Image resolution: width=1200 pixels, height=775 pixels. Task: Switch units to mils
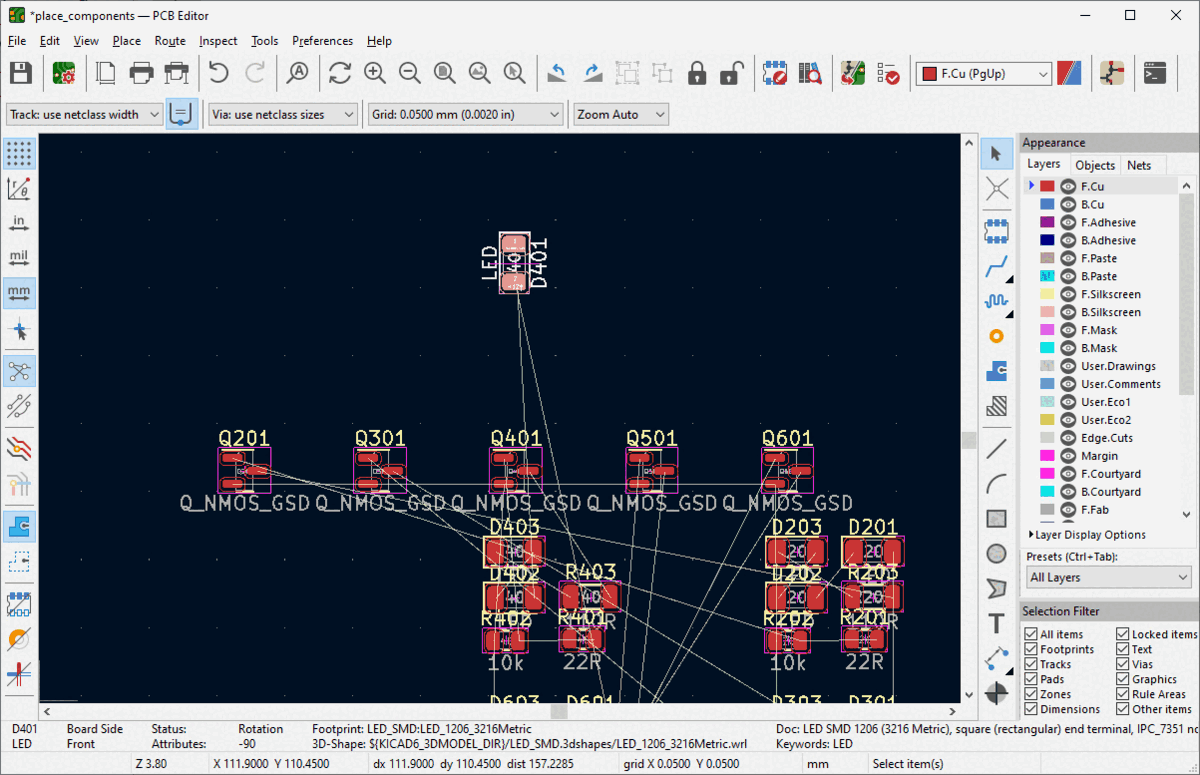pyautogui.click(x=19, y=258)
